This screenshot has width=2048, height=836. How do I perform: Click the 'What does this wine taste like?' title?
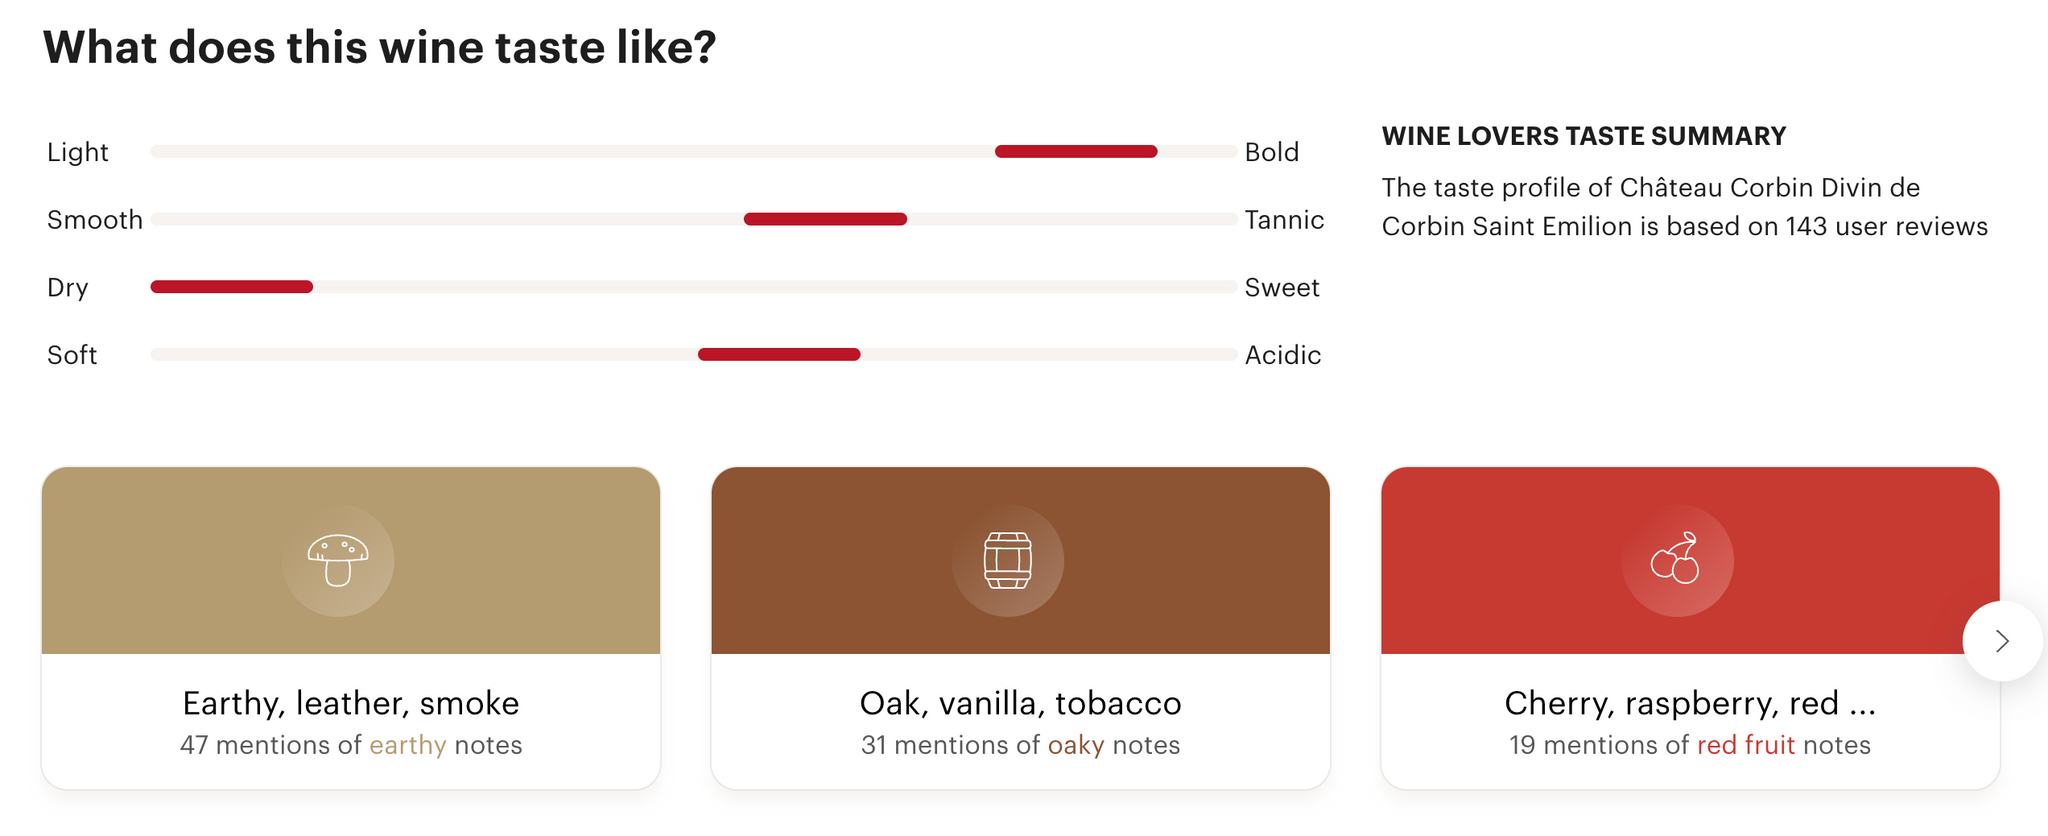click(x=380, y=47)
